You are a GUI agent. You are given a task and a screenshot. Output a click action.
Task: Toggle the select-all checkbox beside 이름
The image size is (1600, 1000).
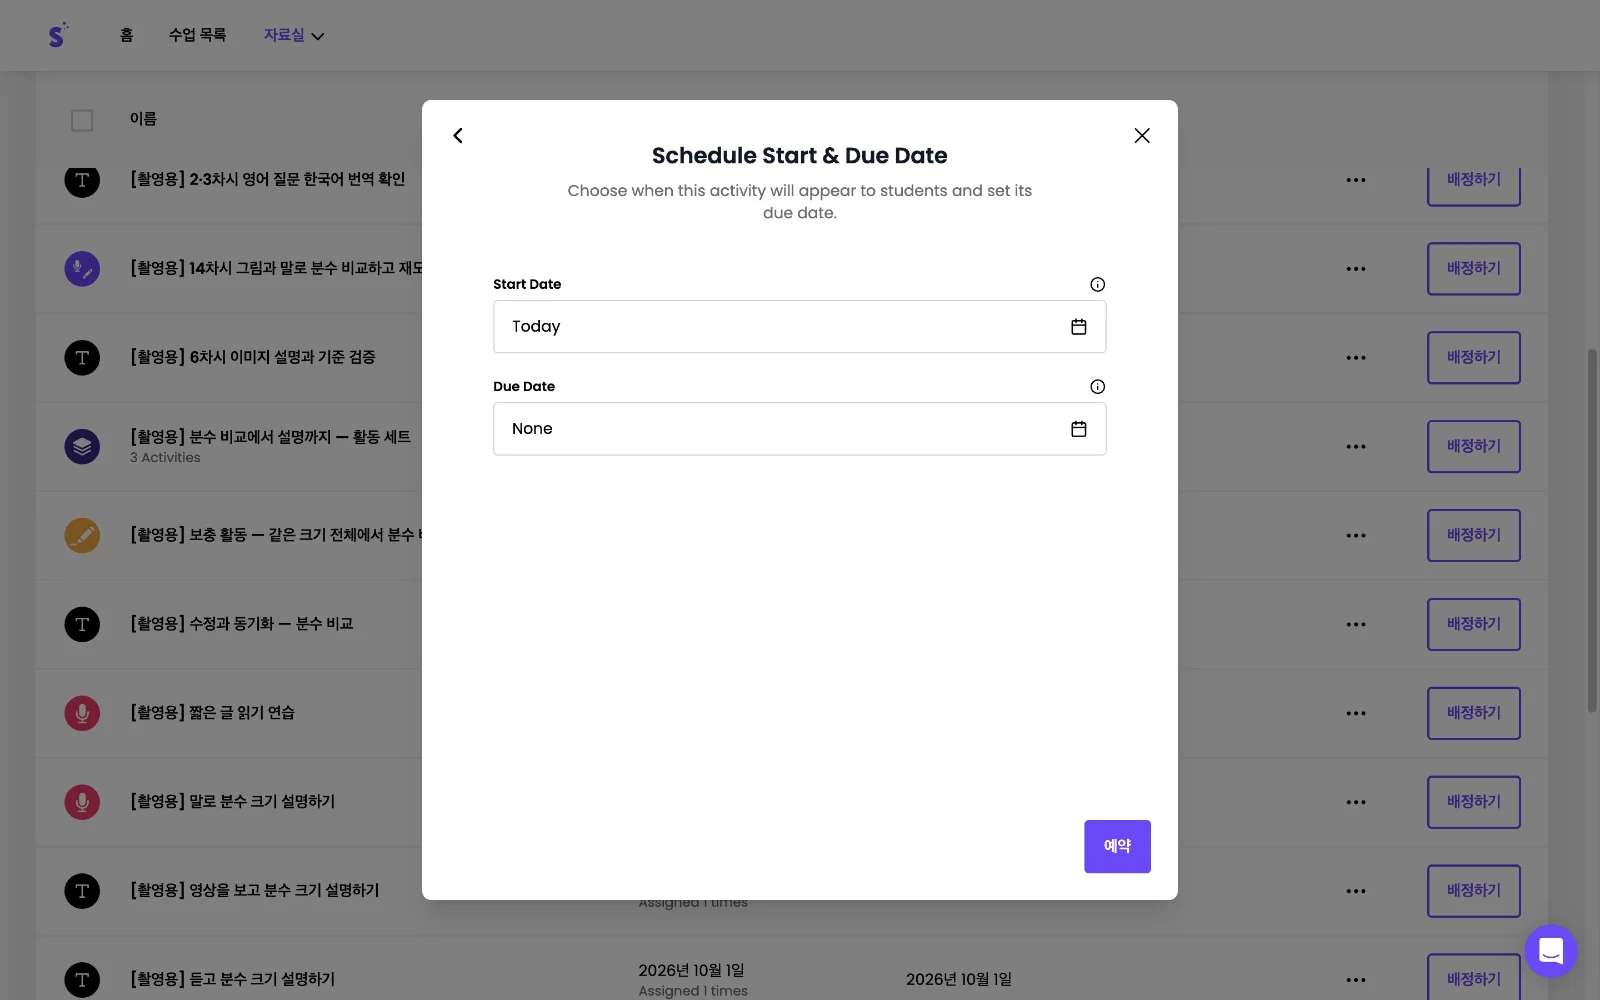[82, 120]
